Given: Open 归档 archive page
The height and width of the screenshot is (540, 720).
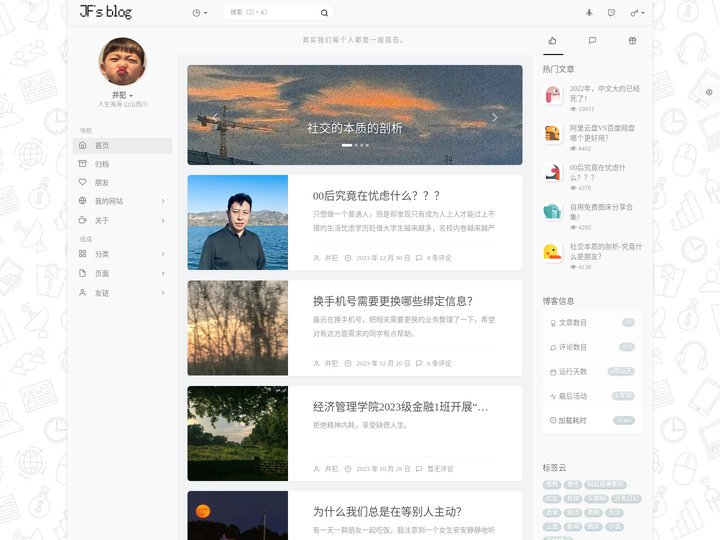Looking at the screenshot, I should pos(122,164).
